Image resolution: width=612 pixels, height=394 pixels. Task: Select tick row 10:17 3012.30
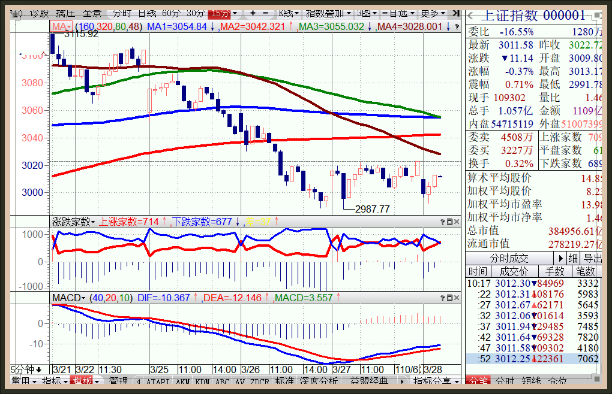pyautogui.click(x=533, y=283)
